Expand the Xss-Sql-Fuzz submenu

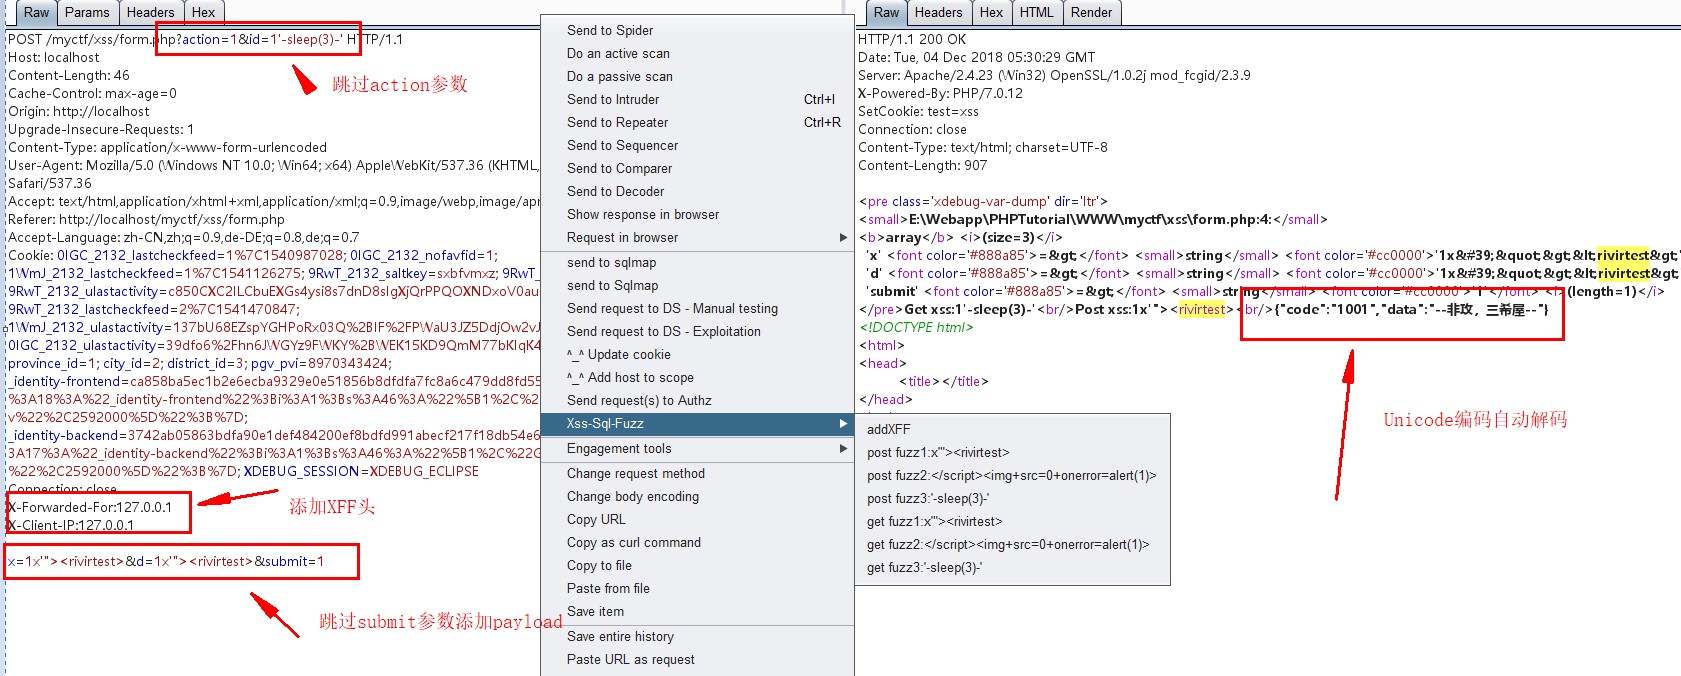click(697, 423)
